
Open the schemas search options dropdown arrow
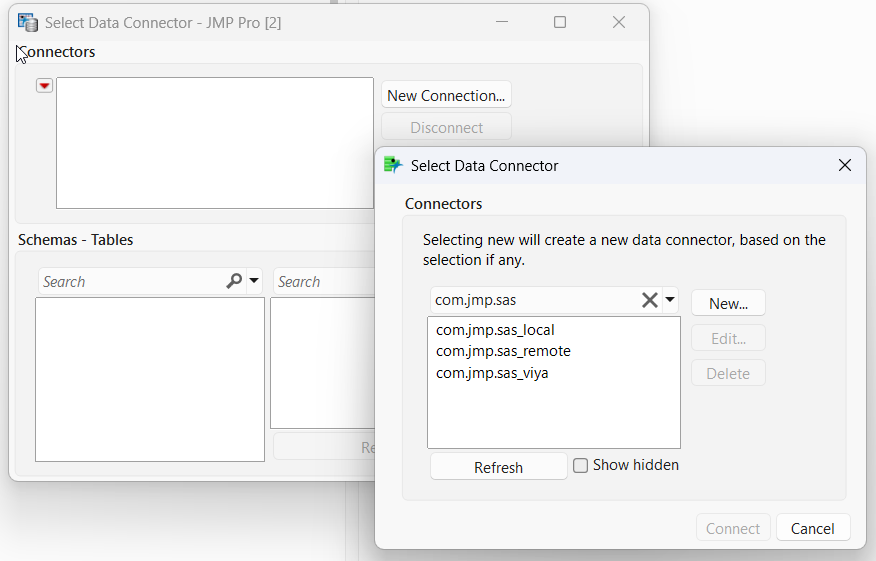click(x=254, y=280)
